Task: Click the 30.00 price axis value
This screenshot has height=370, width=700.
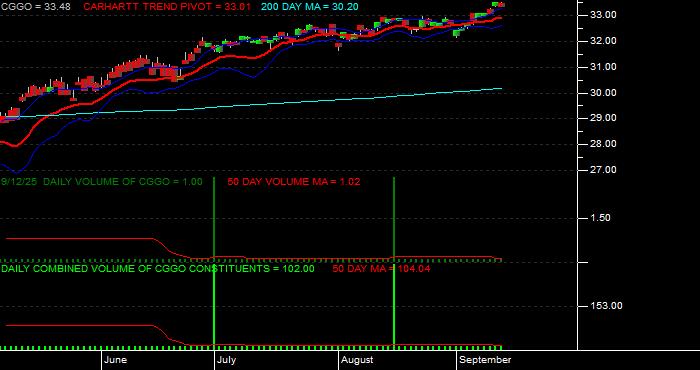Action: click(603, 93)
